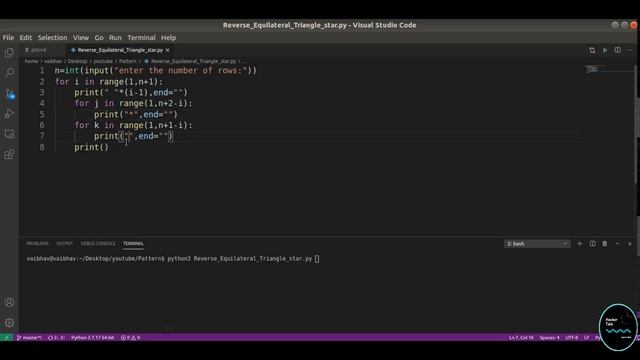
Task: Click the file name in the breadcrumb
Action: click(x=193, y=61)
